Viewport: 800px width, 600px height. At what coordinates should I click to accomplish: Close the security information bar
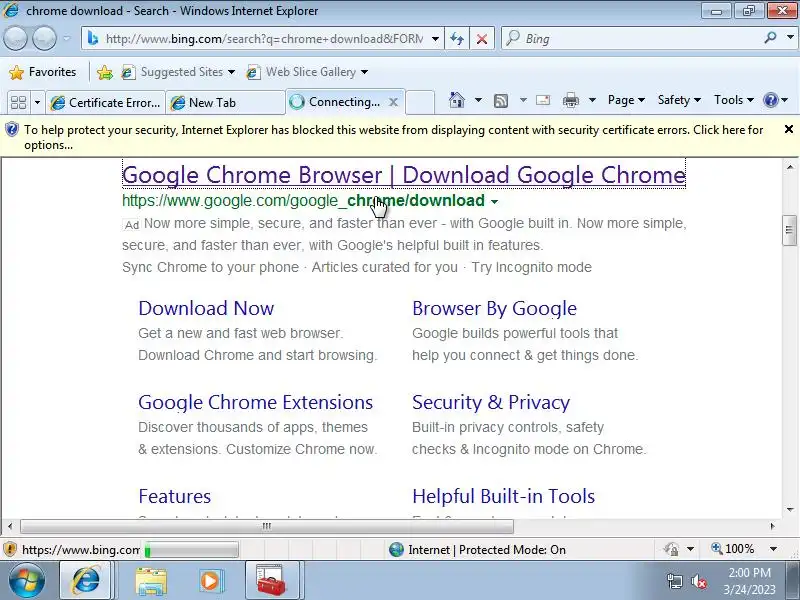tap(788, 130)
